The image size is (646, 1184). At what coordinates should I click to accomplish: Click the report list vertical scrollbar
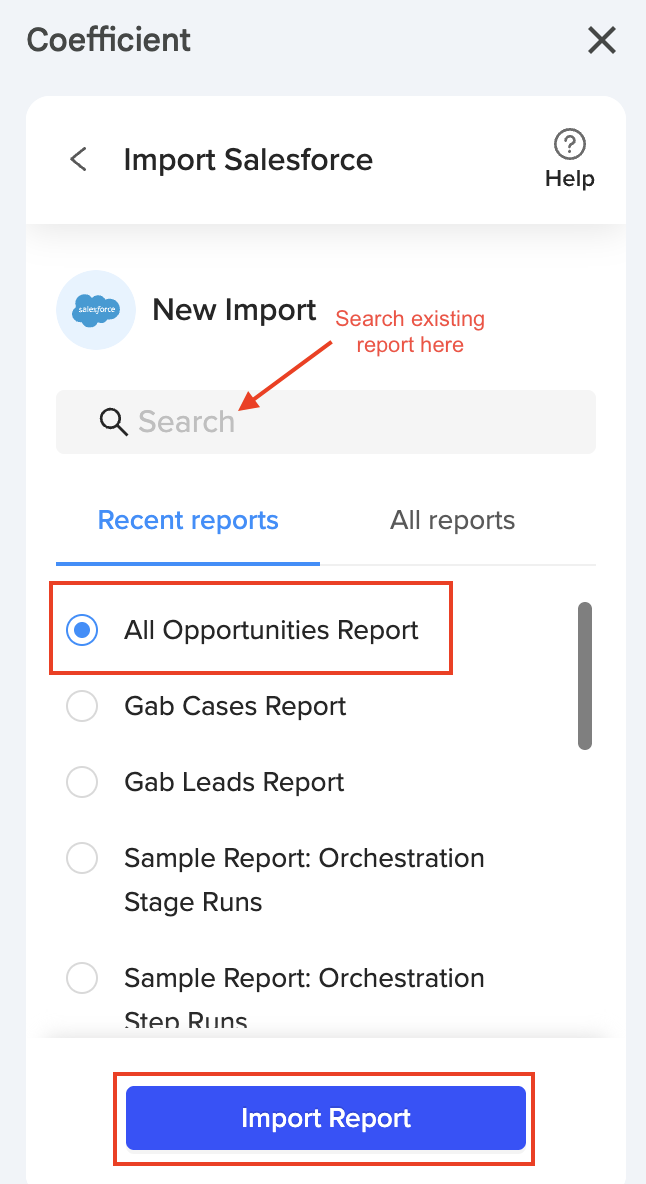[x=585, y=675]
